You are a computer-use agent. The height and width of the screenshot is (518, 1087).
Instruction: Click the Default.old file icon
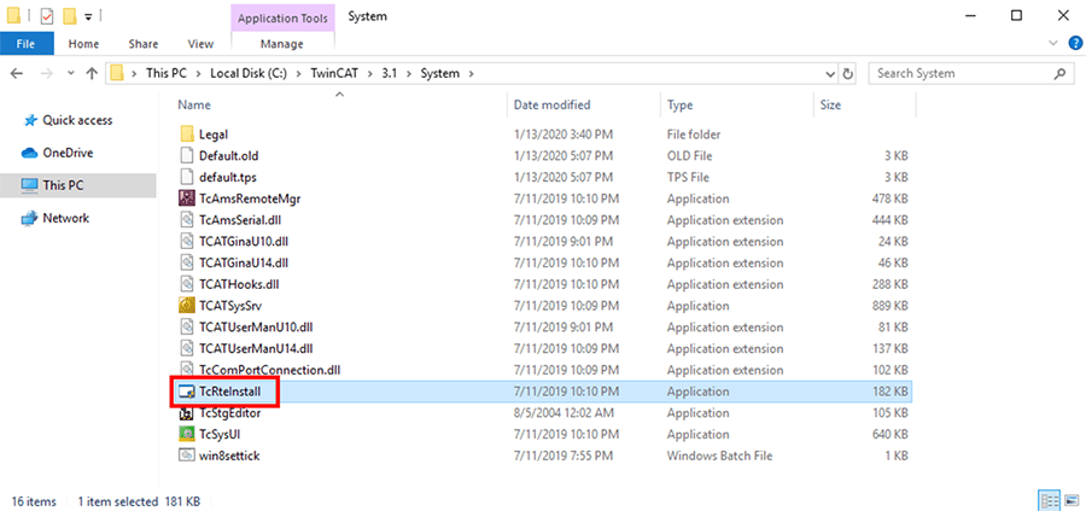187,156
